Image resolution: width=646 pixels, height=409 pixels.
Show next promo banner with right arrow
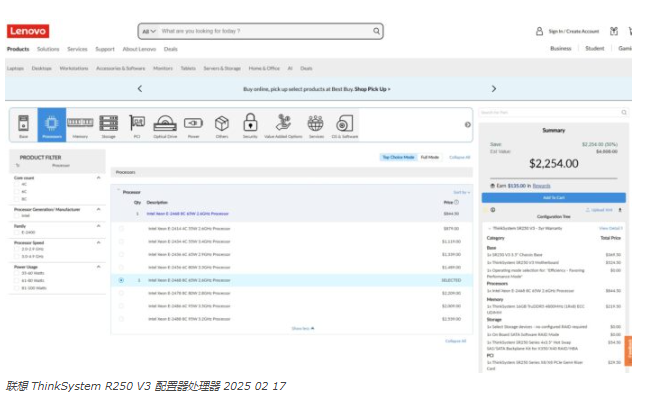[x=494, y=89]
